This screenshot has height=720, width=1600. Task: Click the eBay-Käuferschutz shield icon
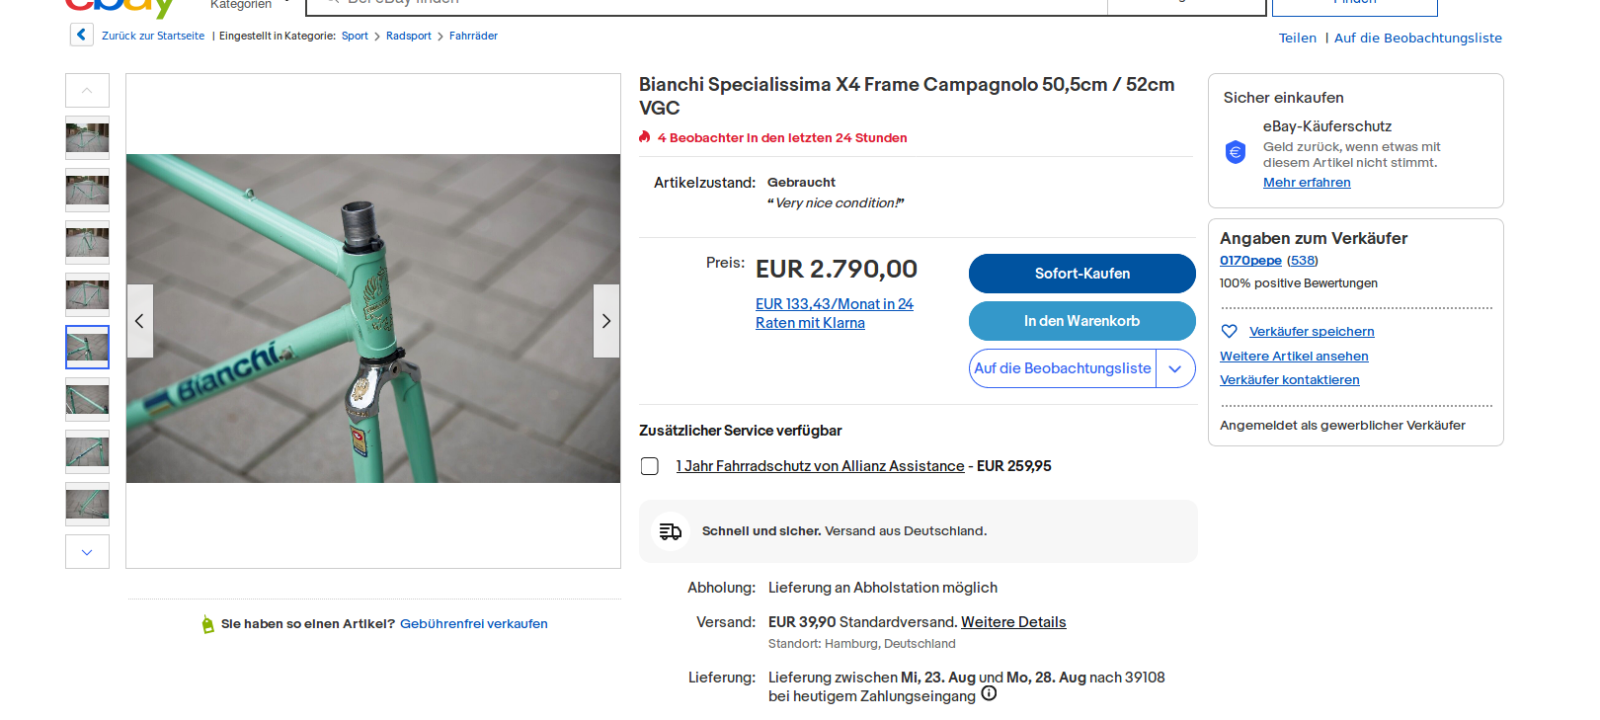tap(1235, 152)
